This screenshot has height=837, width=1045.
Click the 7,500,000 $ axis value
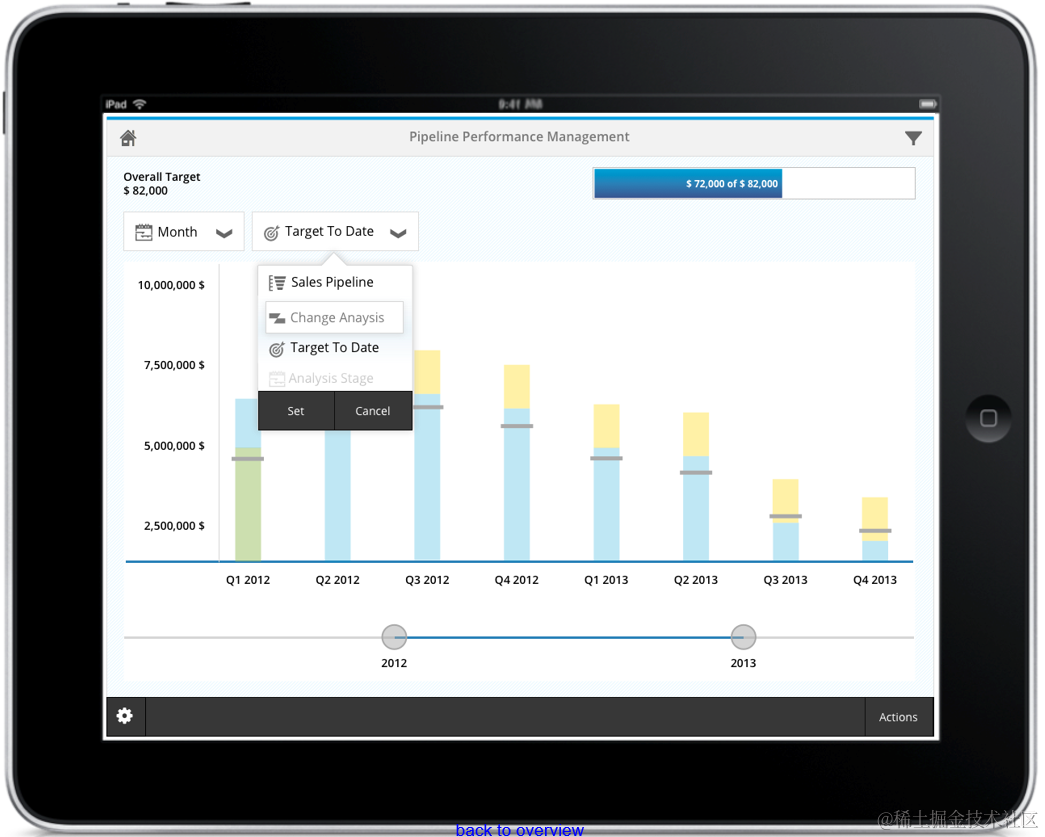tap(174, 365)
